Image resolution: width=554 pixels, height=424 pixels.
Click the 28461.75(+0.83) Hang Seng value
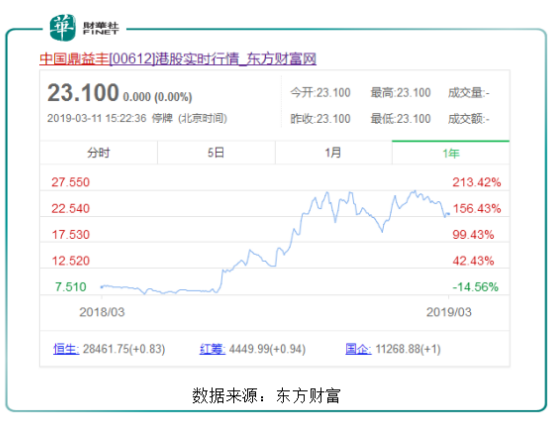pos(124,349)
